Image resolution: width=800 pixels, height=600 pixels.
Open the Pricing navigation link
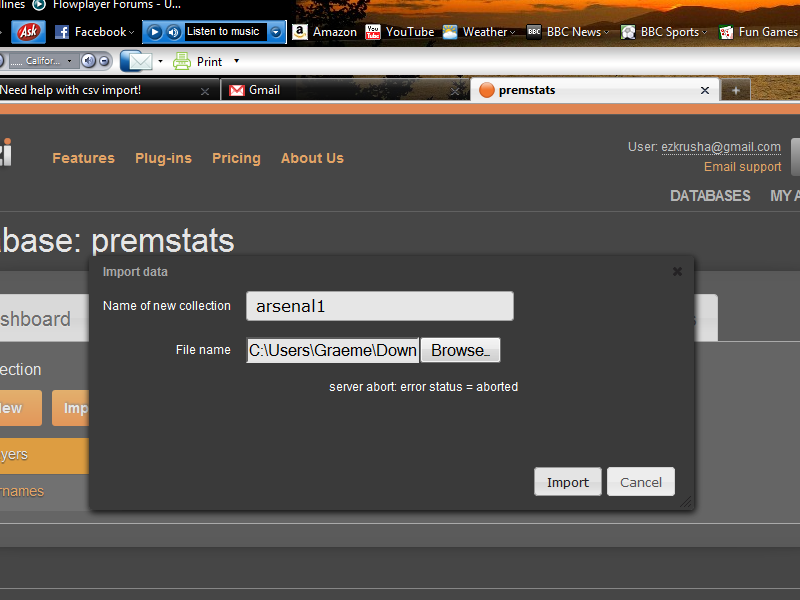pos(236,158)
